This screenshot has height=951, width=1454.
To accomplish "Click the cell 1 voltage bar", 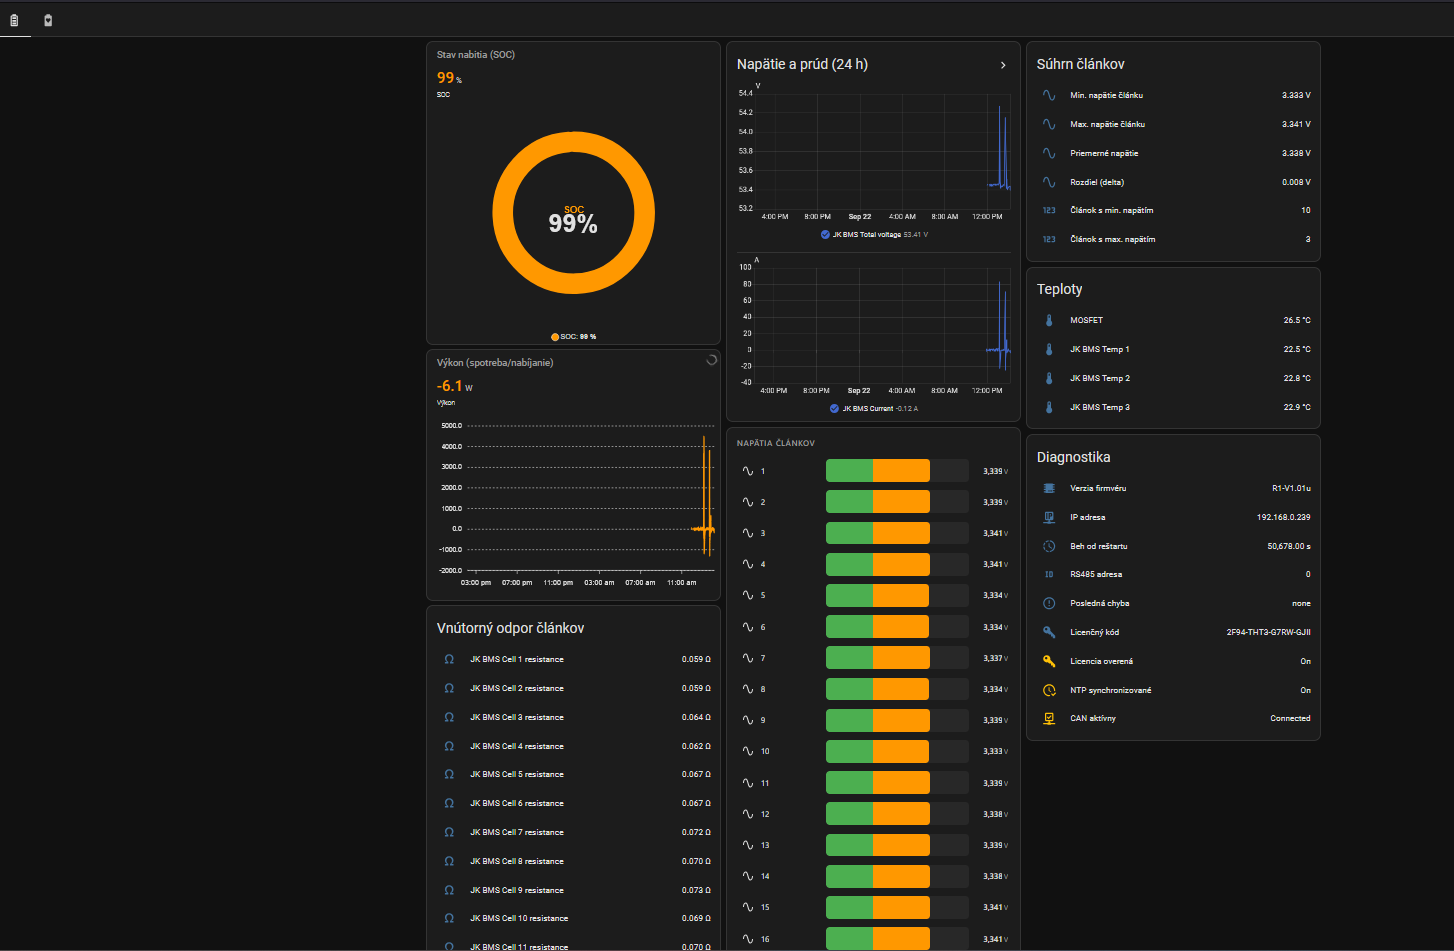I will click(897, 471).
